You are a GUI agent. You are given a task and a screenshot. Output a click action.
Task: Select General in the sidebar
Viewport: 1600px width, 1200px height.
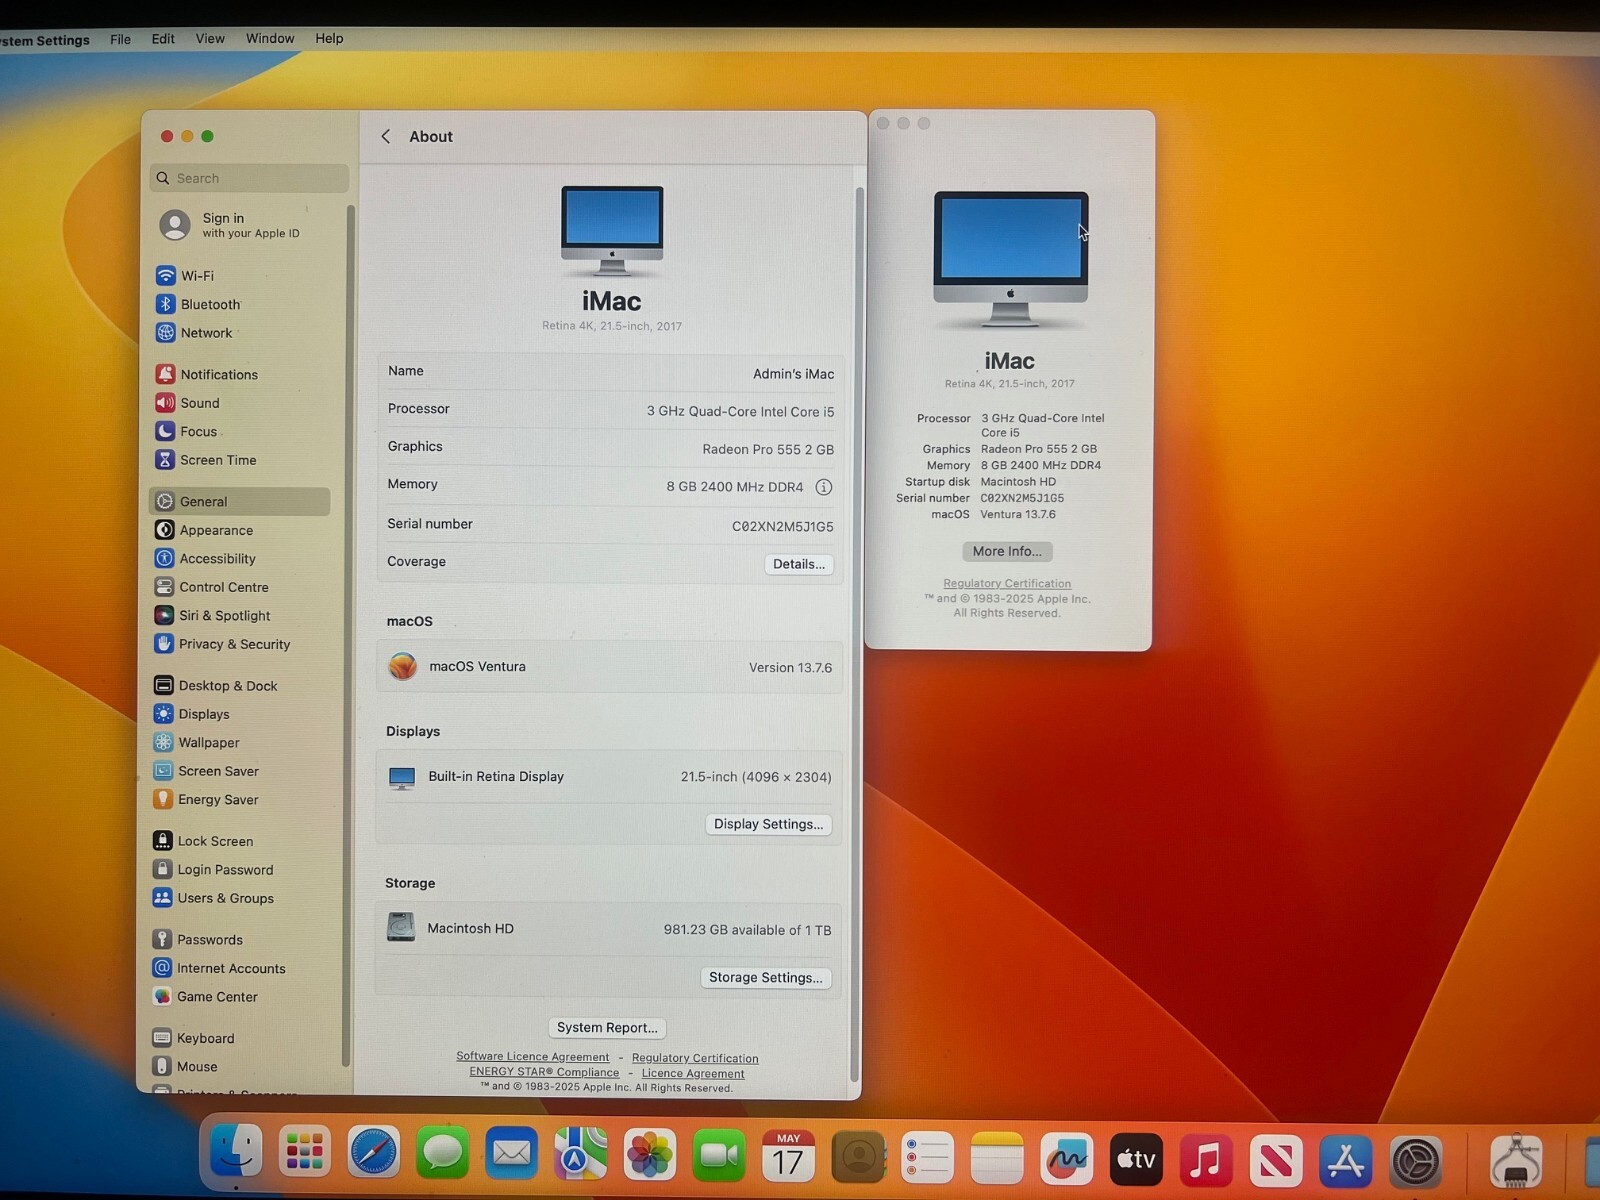240,501
